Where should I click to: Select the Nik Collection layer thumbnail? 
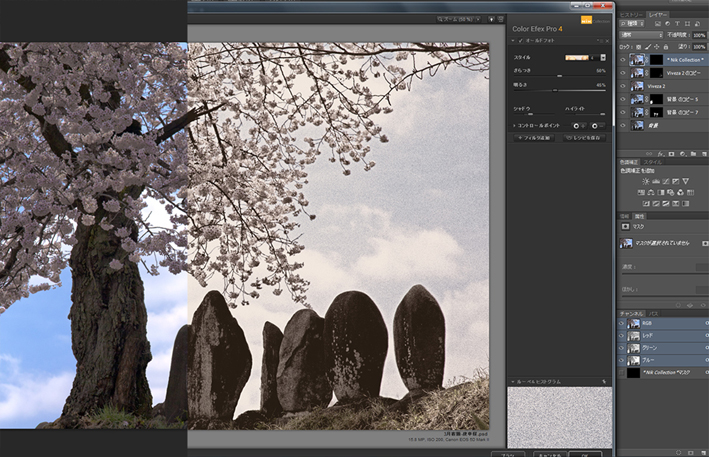(638, 59)
